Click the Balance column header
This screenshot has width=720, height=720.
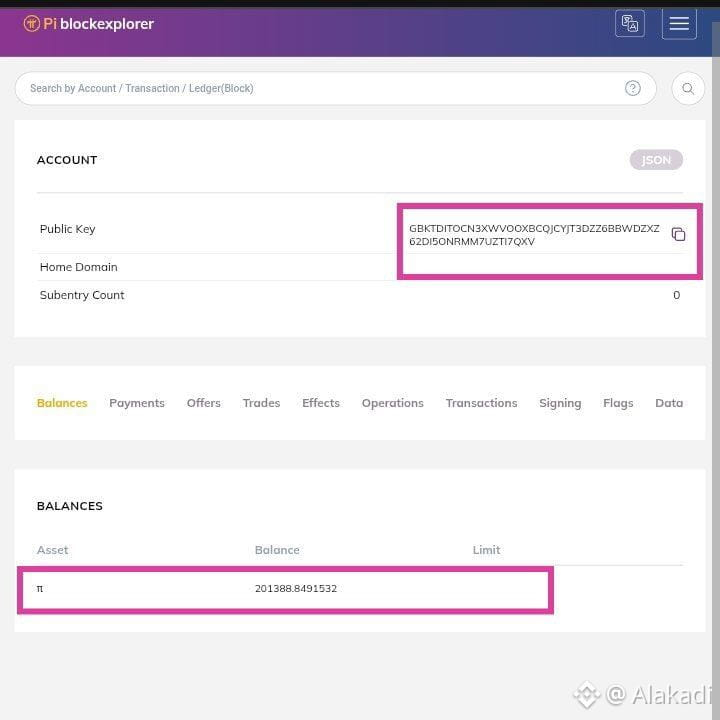[277, 550]
